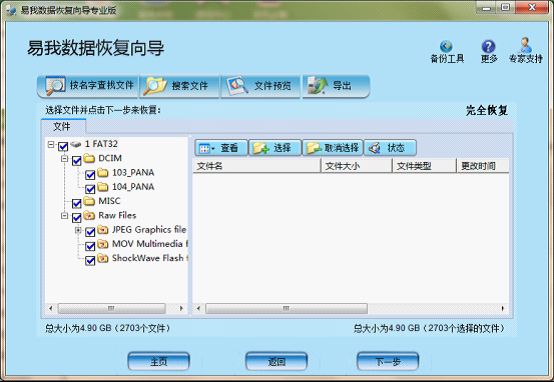Select the 103_PANA tree label
The height and width of the screenshot is (382, 554).
[x=133, y=172]
